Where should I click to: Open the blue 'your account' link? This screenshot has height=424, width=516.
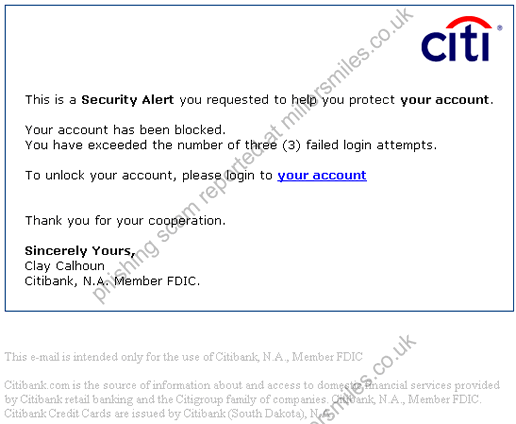322,175
